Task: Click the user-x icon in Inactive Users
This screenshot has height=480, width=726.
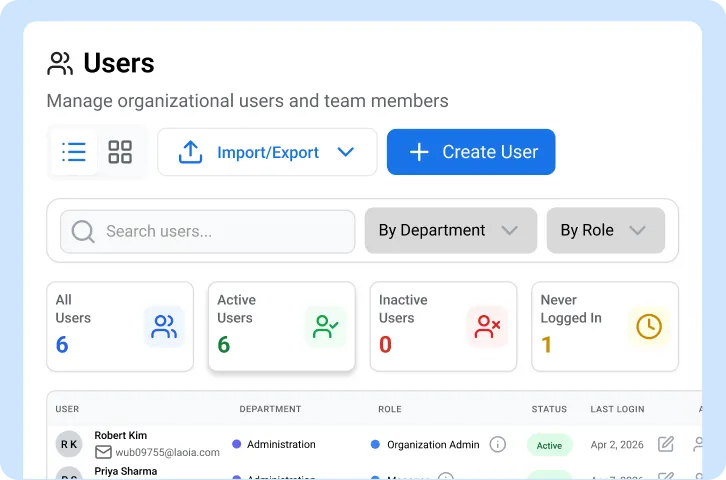Action: tap(487, 326)
